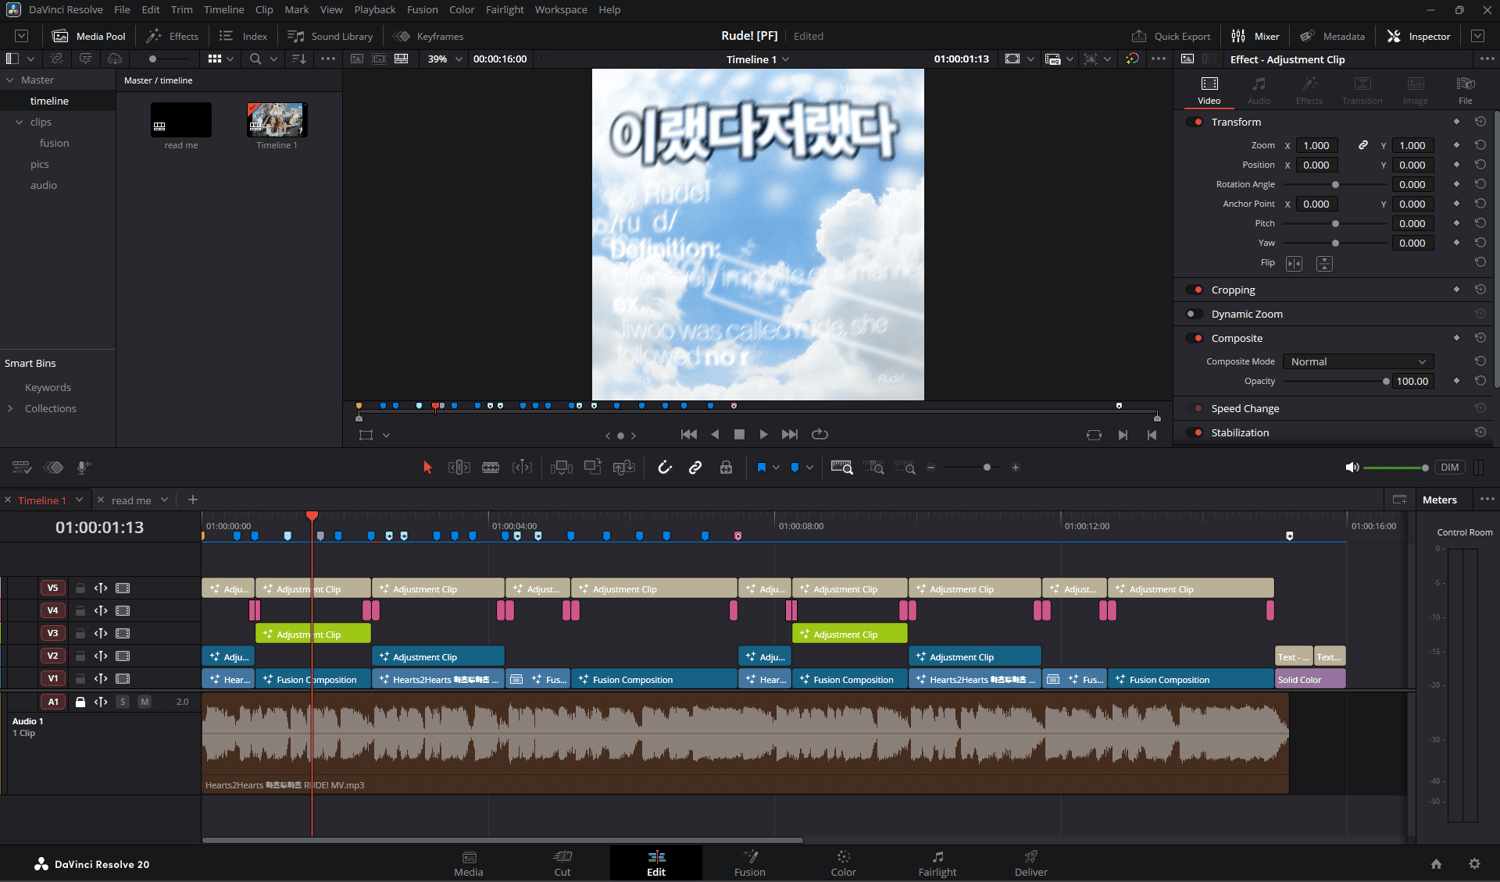Click the Opacity keyframe diamond
Screen dimensions: 1500x882
(x=1456, y=381)
